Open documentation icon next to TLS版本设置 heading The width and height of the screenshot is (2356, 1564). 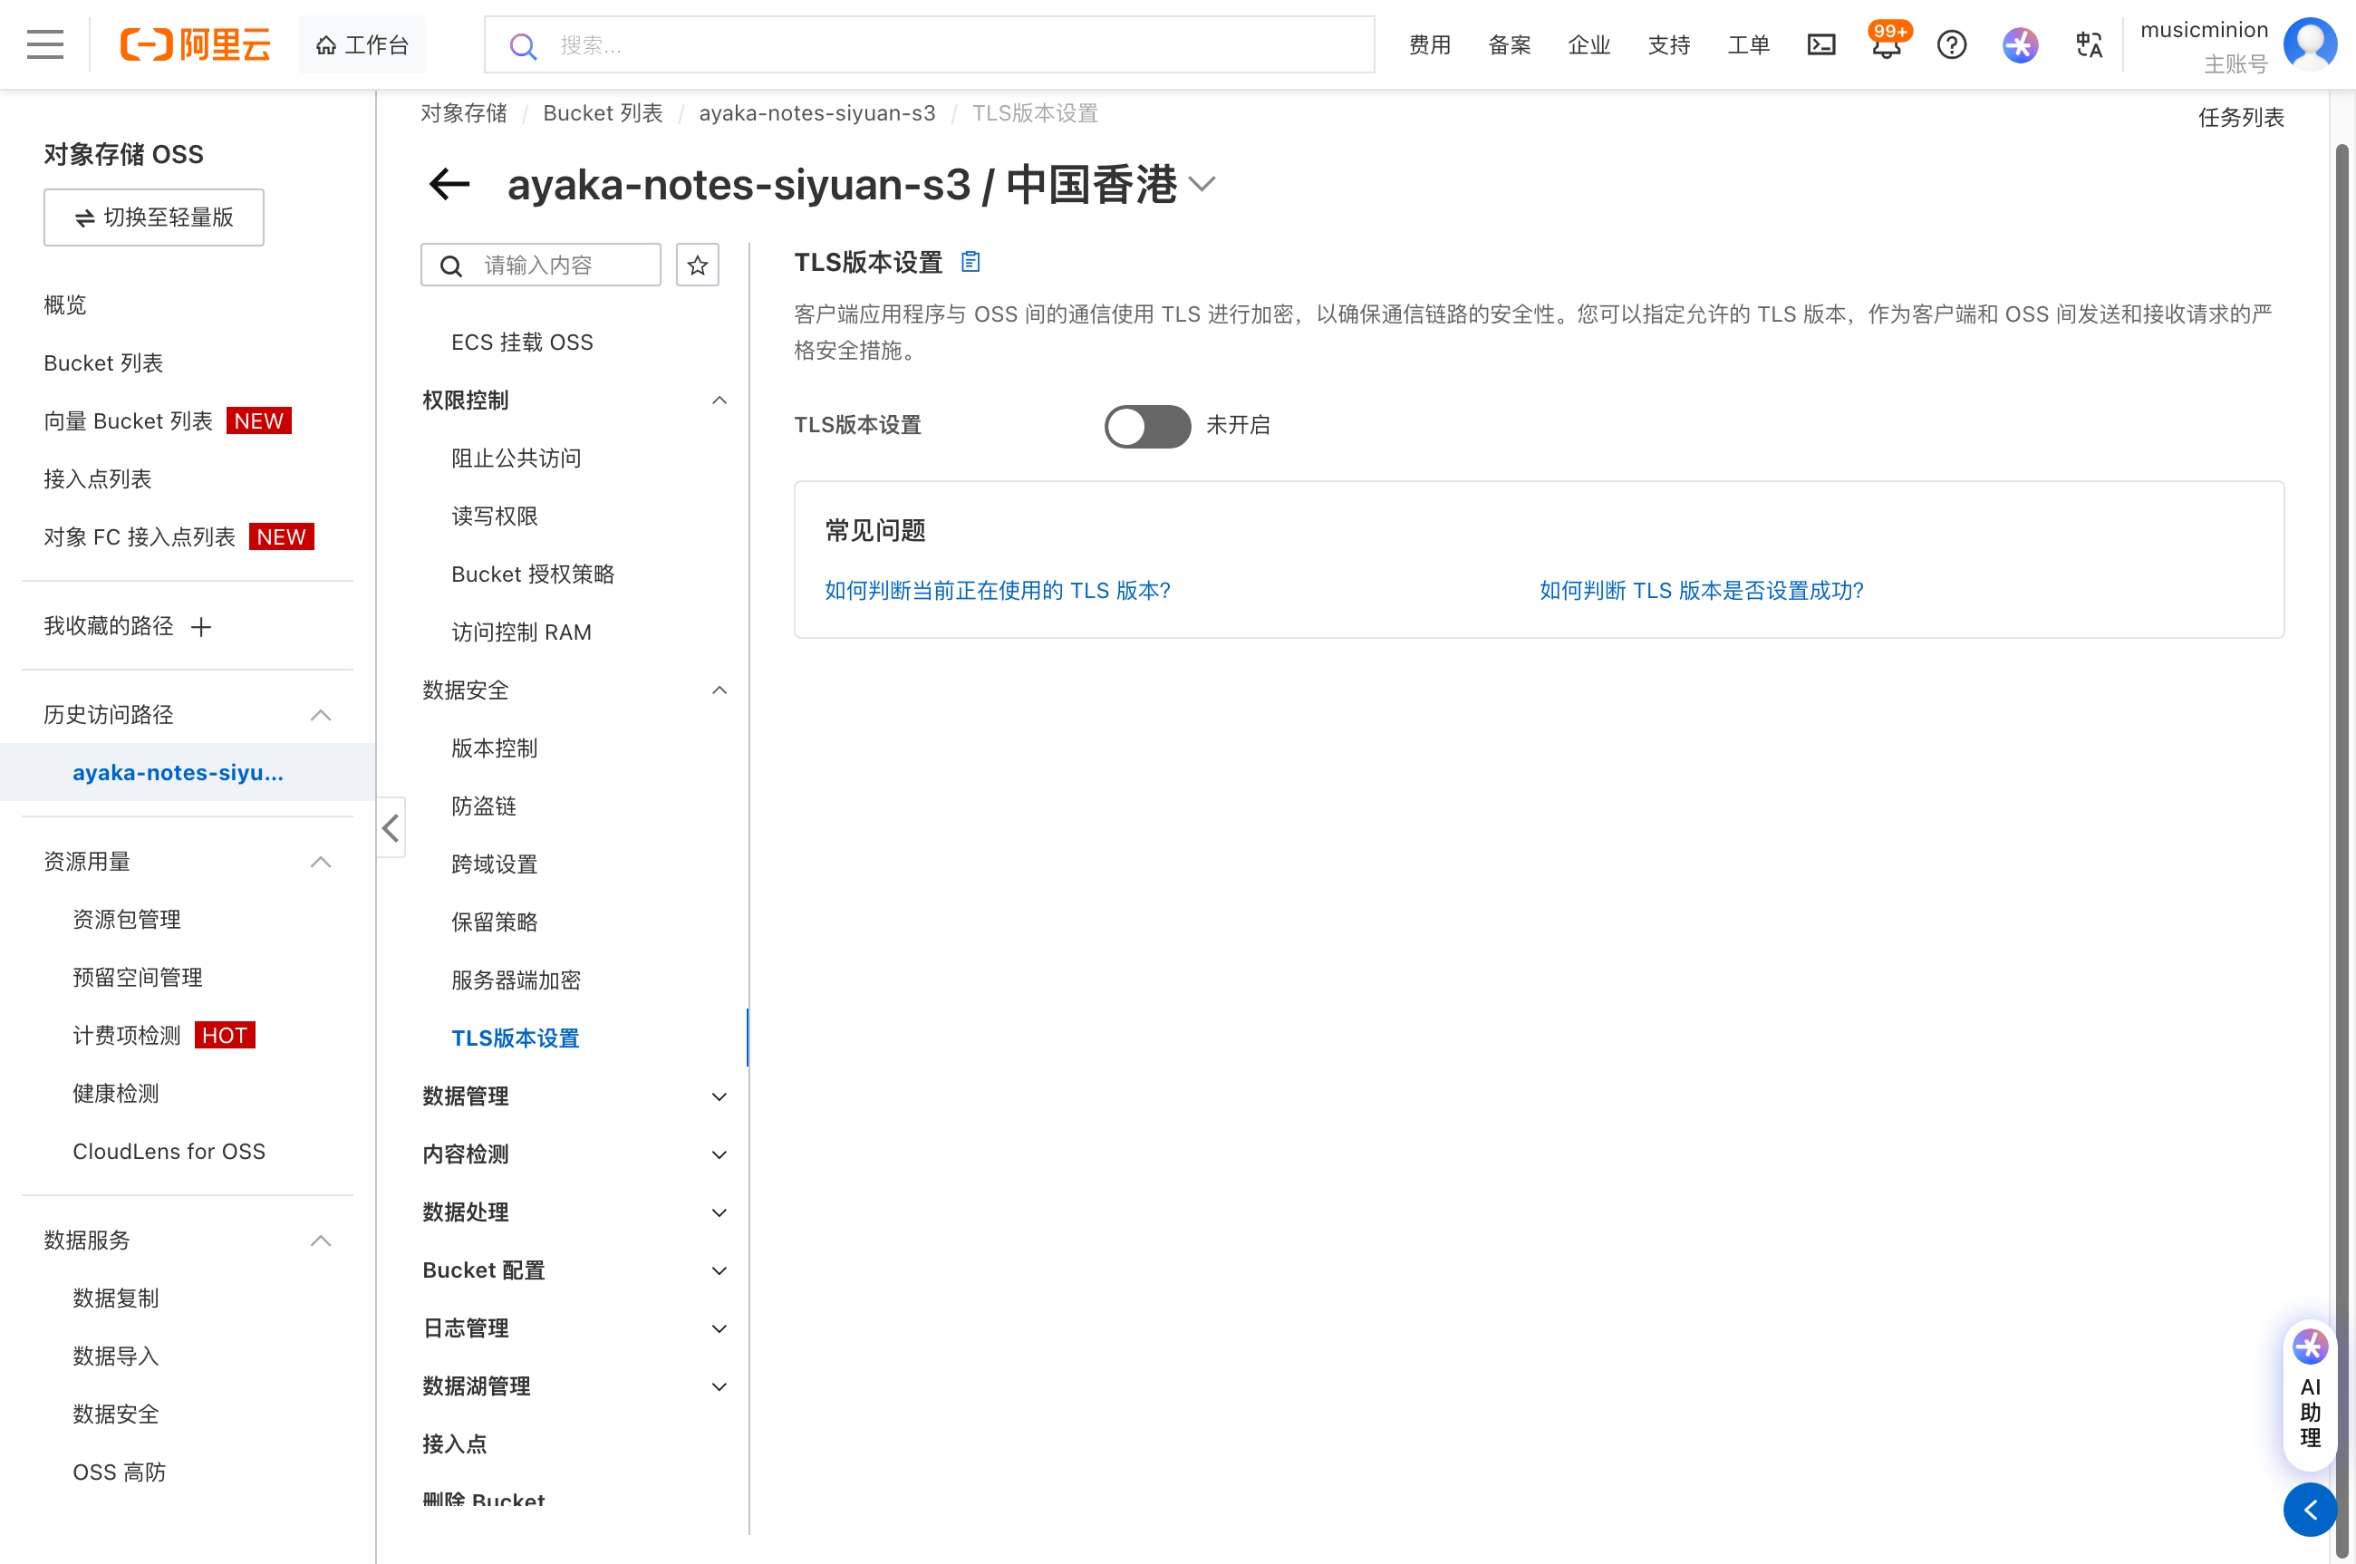click(x=970, y=262)
